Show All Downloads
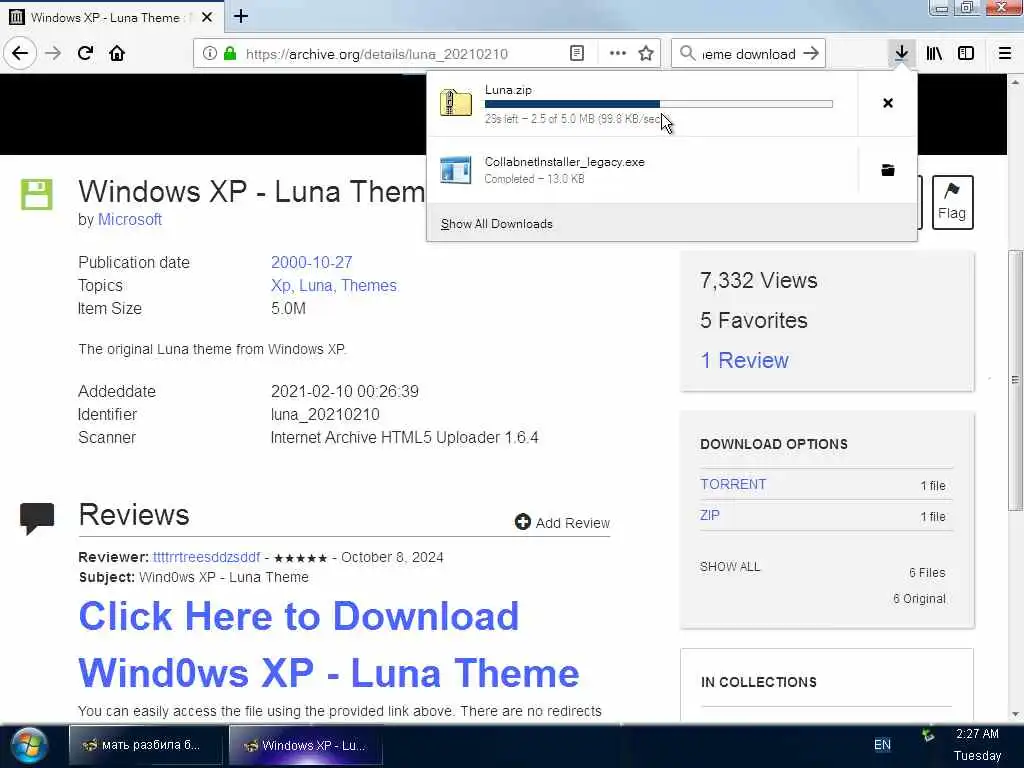 tap(496, 224)
